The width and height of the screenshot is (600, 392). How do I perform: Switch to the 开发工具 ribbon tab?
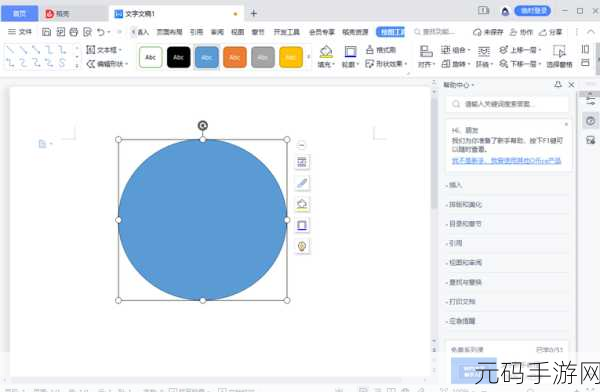(x=287, y=32)
